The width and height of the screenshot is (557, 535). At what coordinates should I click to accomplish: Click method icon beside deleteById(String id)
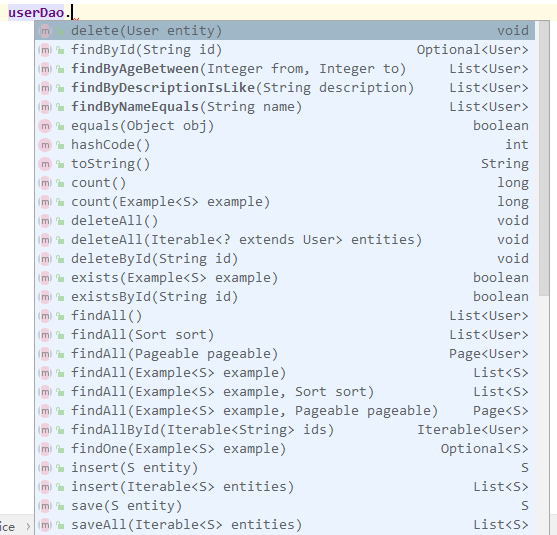tap(45, 259)
